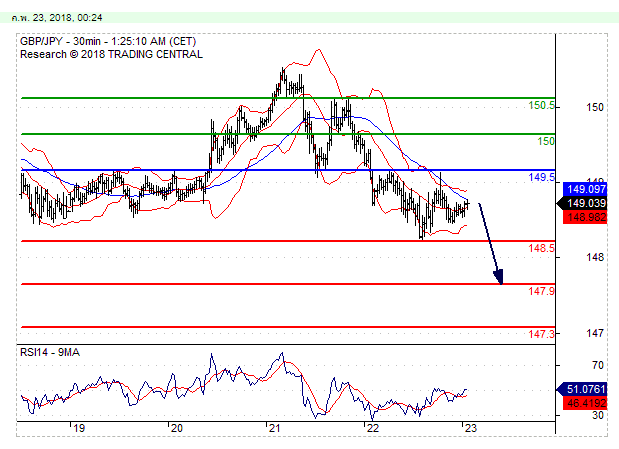
Task: Select the blue 149.5 pivot label
Action: point(541,177)
